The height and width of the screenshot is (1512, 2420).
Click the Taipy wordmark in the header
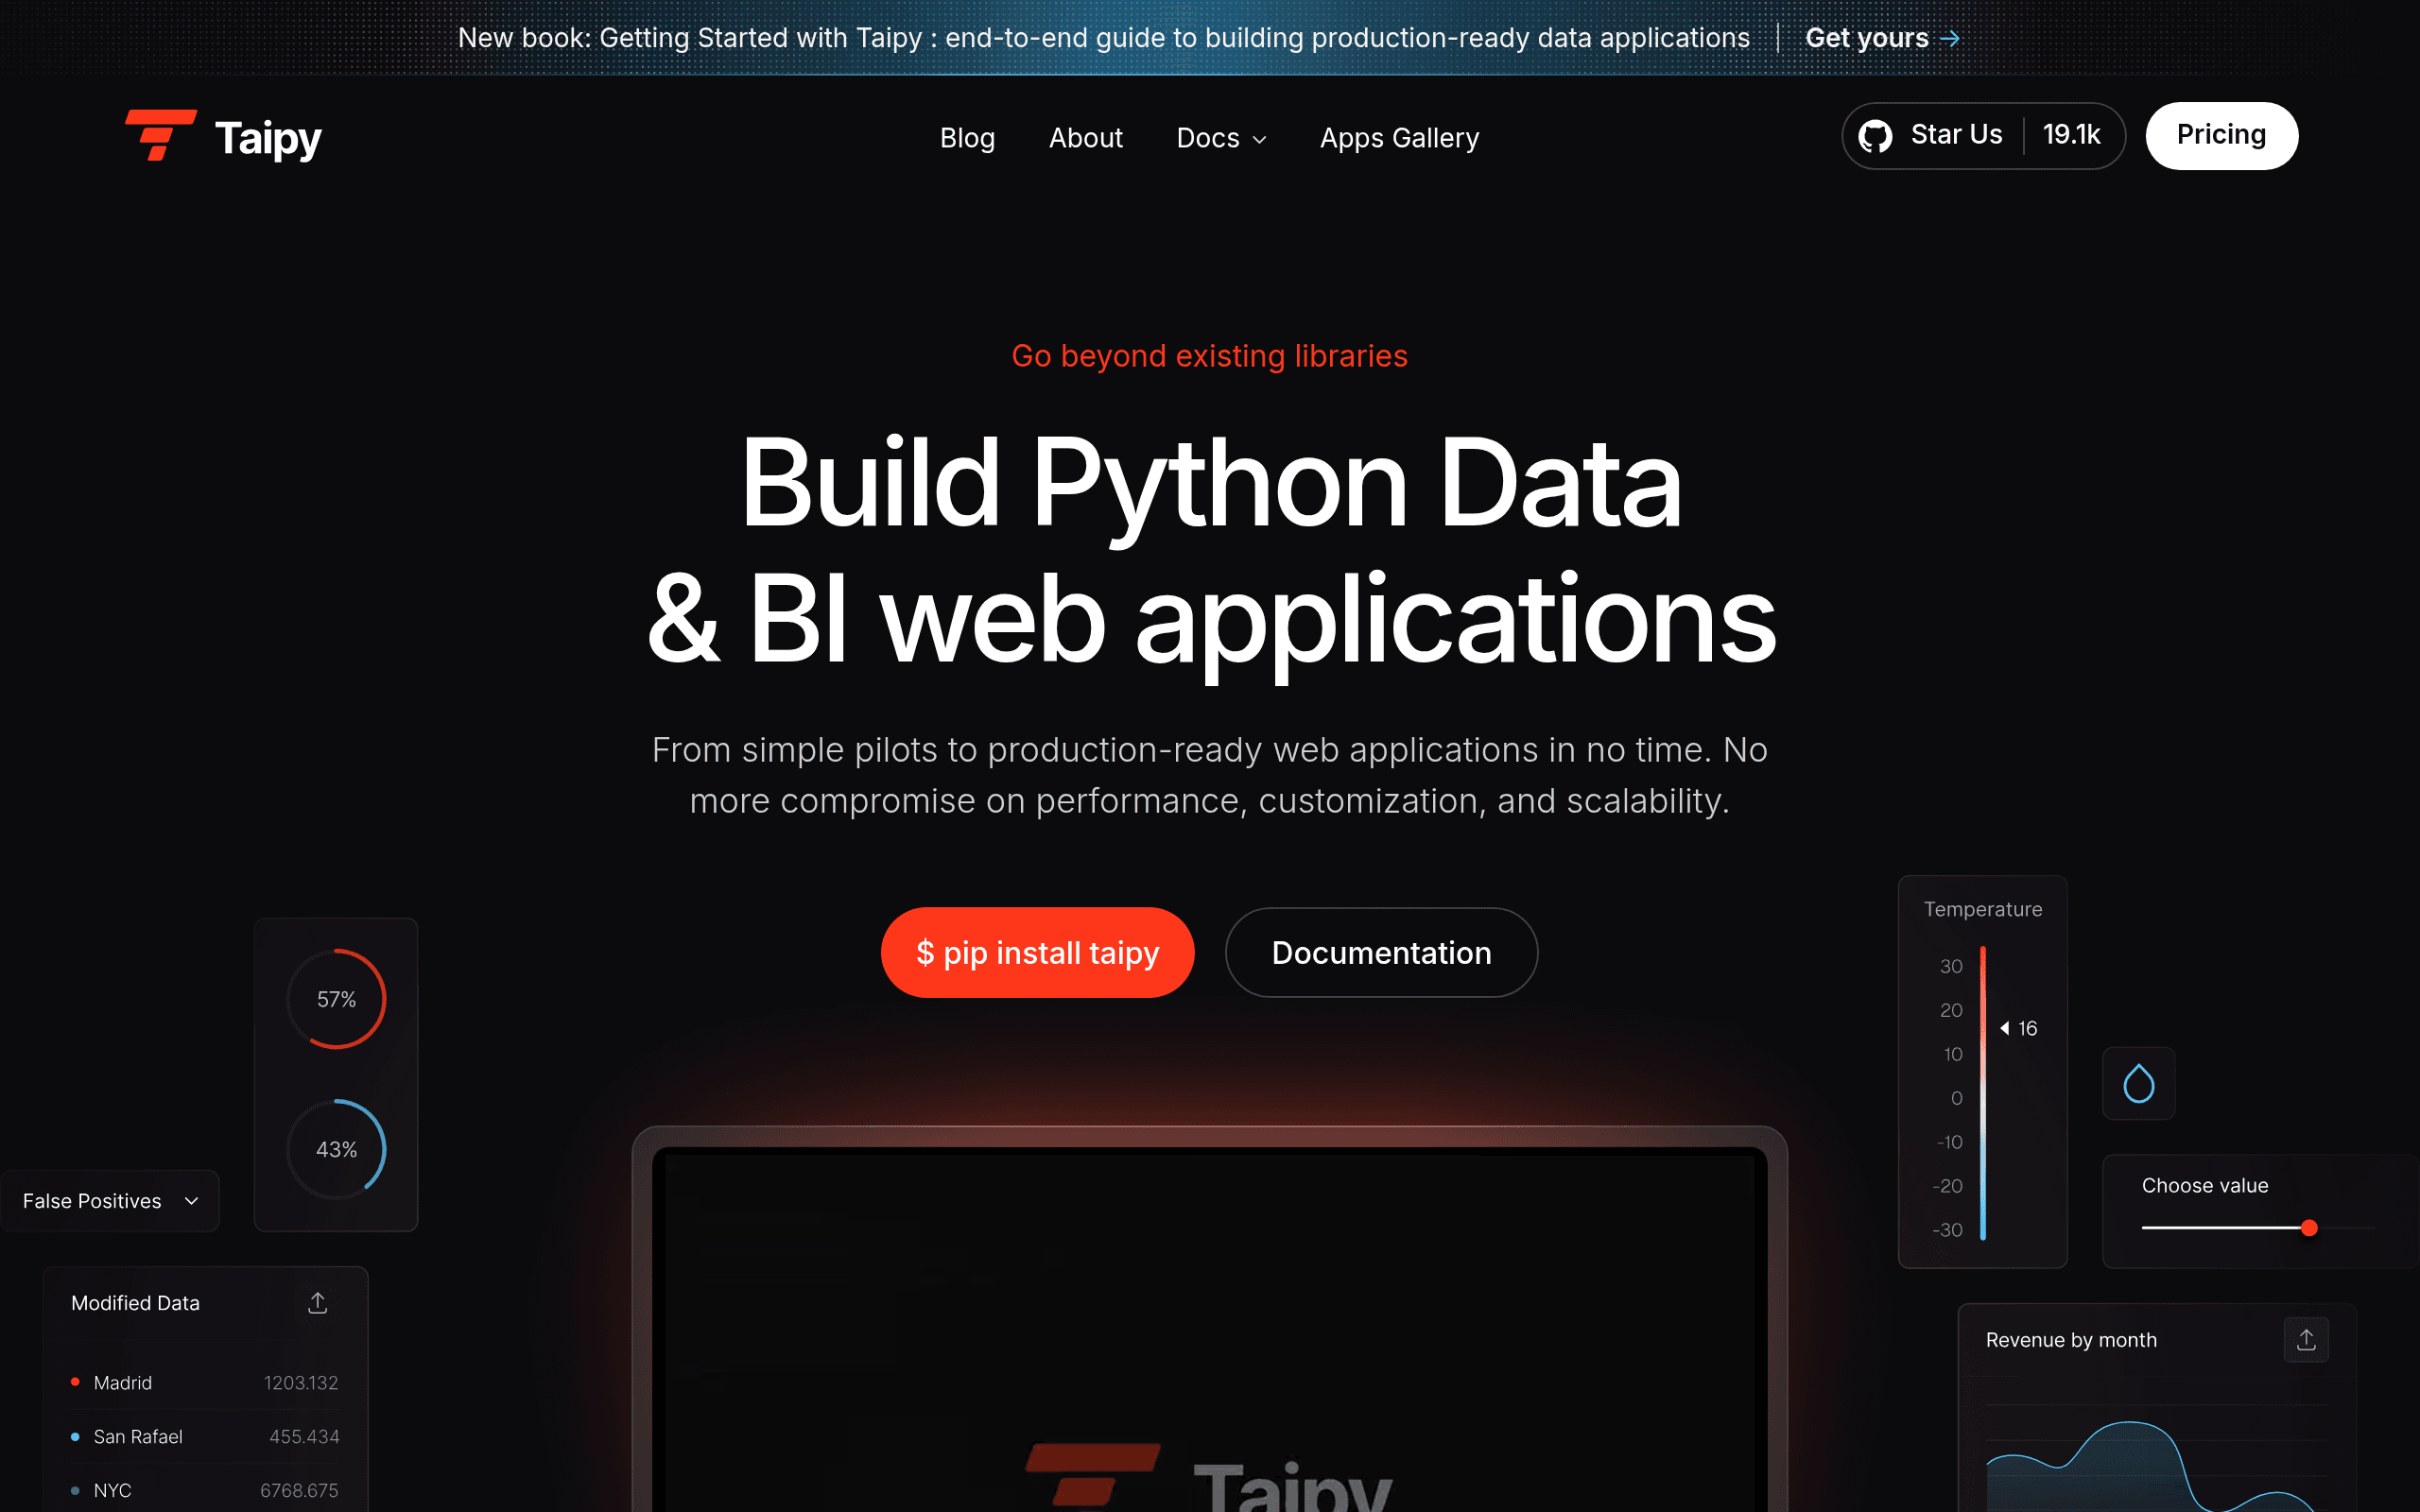click(268, 138)
